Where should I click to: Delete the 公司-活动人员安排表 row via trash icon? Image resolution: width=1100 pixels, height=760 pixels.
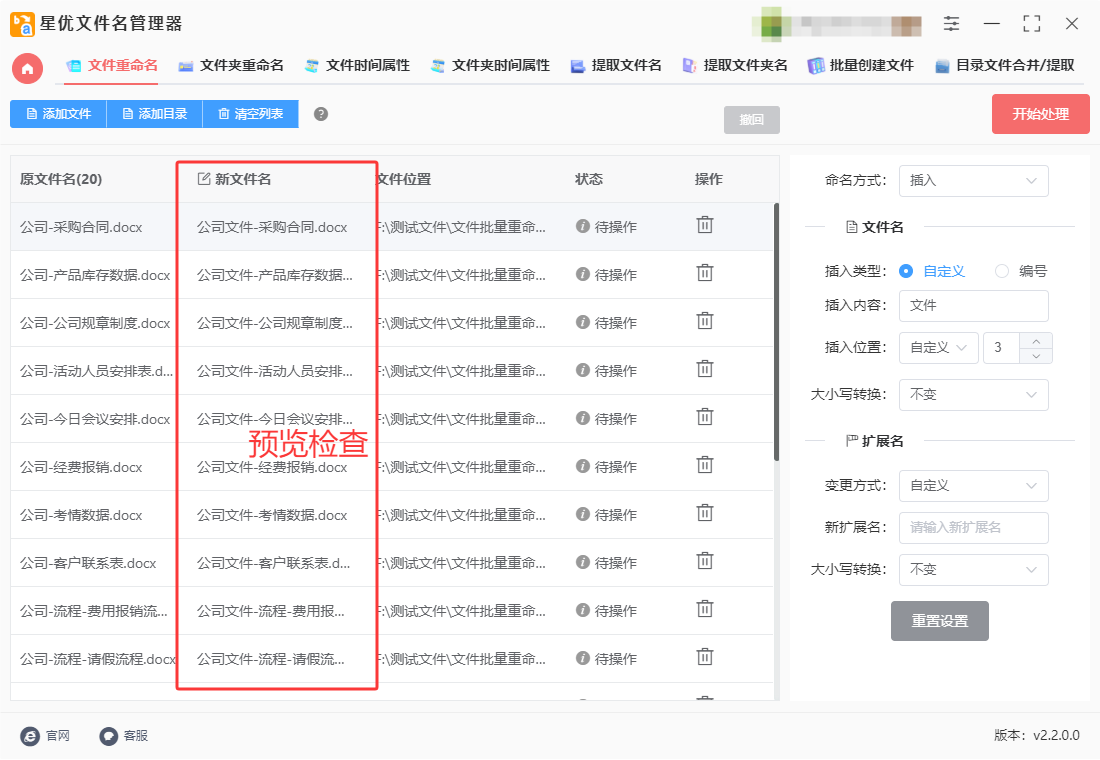pos(704,368)
